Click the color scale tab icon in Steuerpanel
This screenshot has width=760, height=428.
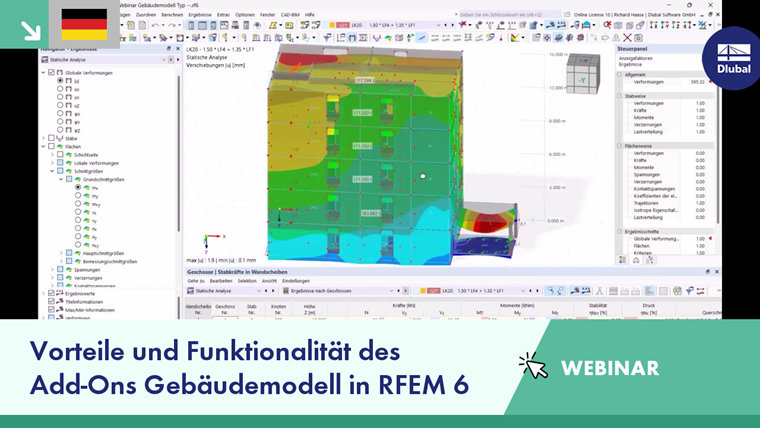click(x=622, y=260)
